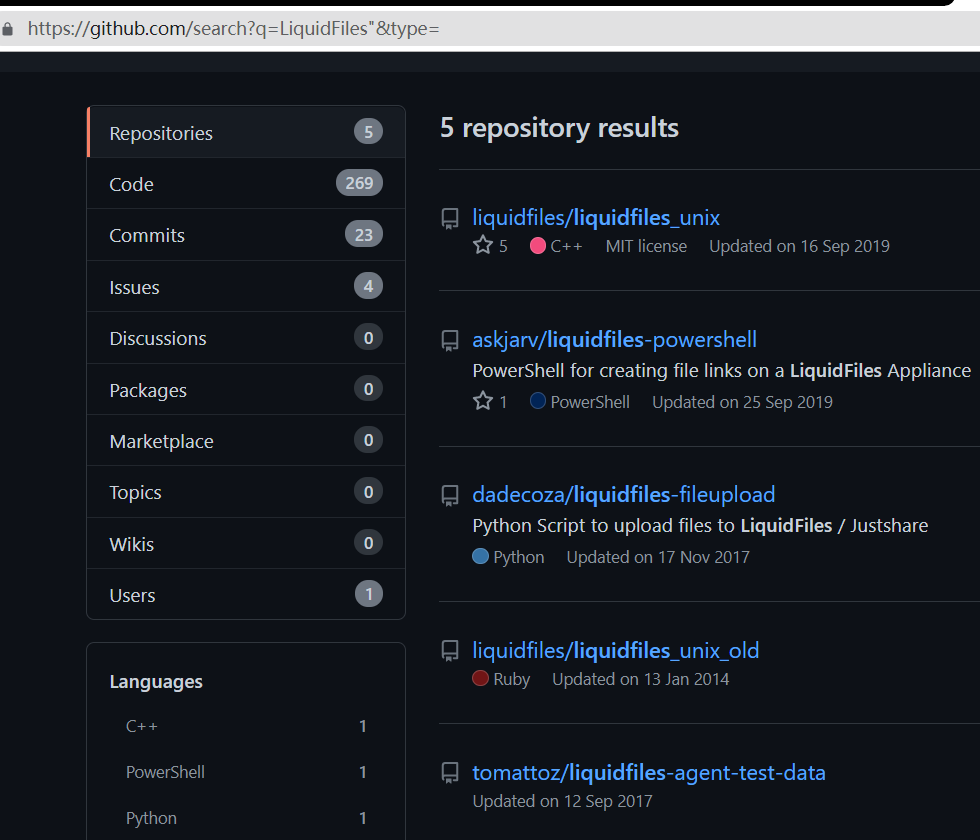Click the blue Python language dot
980x840 pixels.
(x=480, y=556)
